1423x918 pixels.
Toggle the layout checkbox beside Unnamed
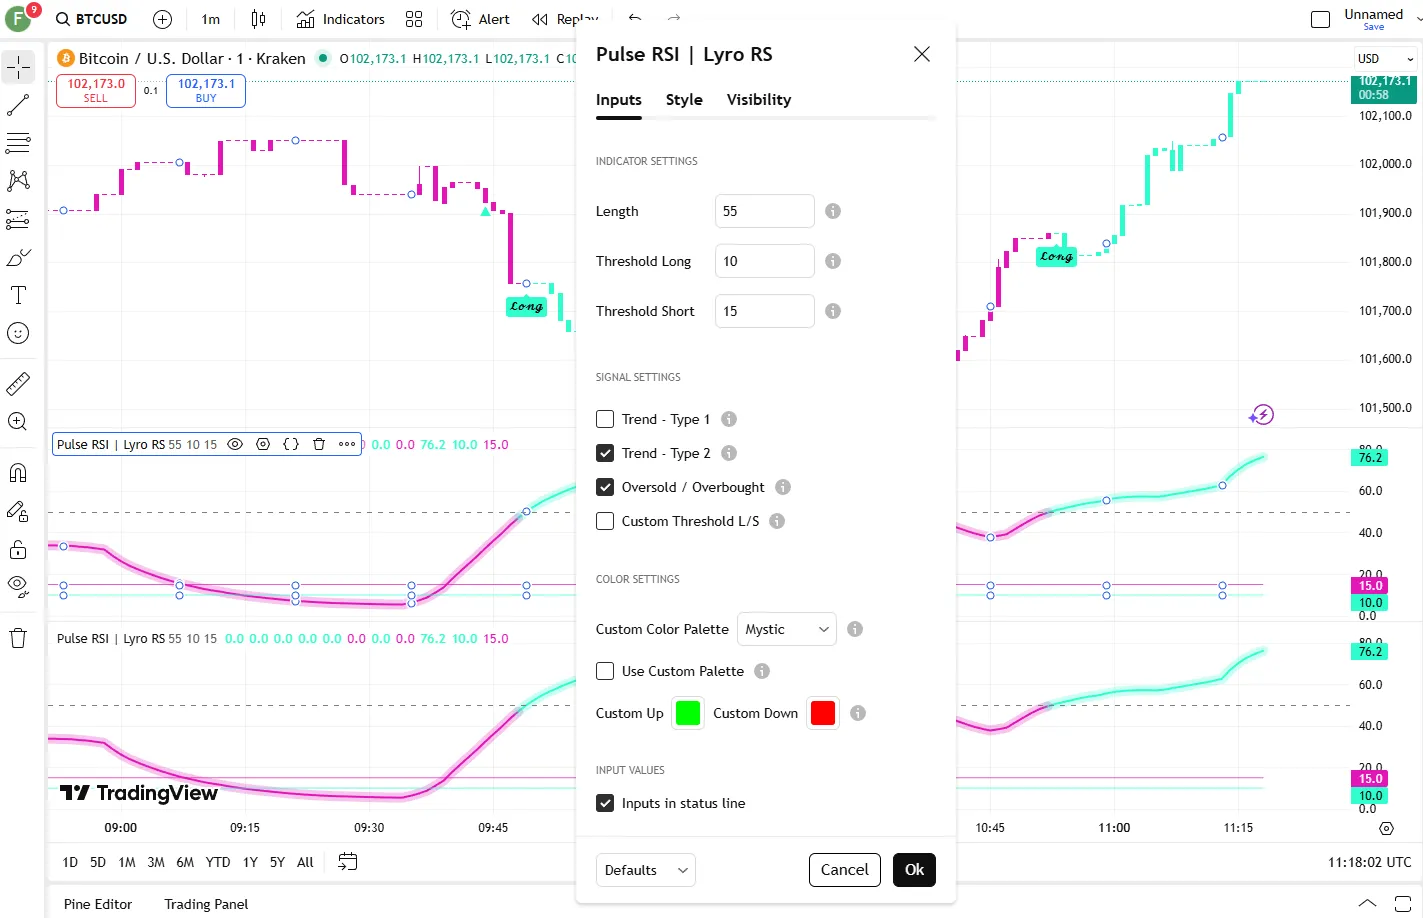point(1320,19)
